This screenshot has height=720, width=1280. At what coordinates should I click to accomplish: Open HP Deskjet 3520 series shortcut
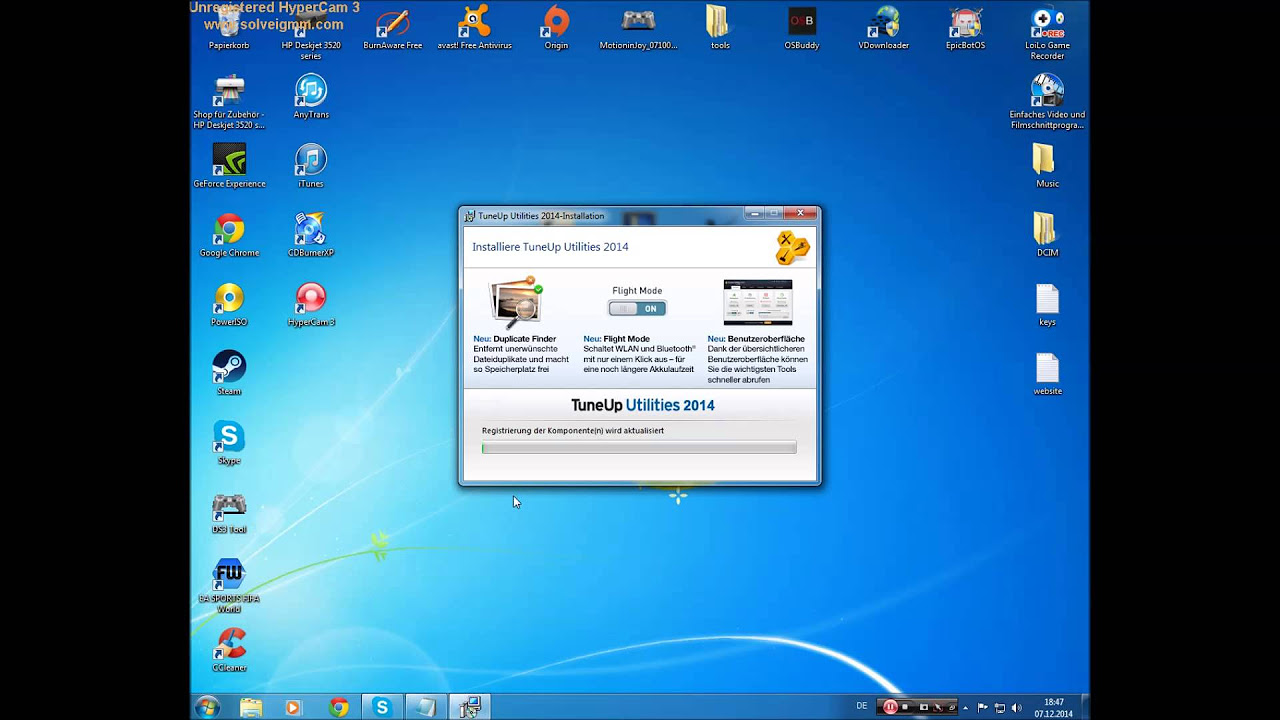click(311, 32)
